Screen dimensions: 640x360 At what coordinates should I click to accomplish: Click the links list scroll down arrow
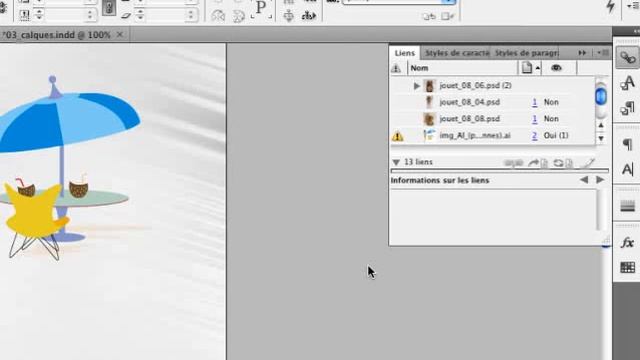tap(601, 138)
